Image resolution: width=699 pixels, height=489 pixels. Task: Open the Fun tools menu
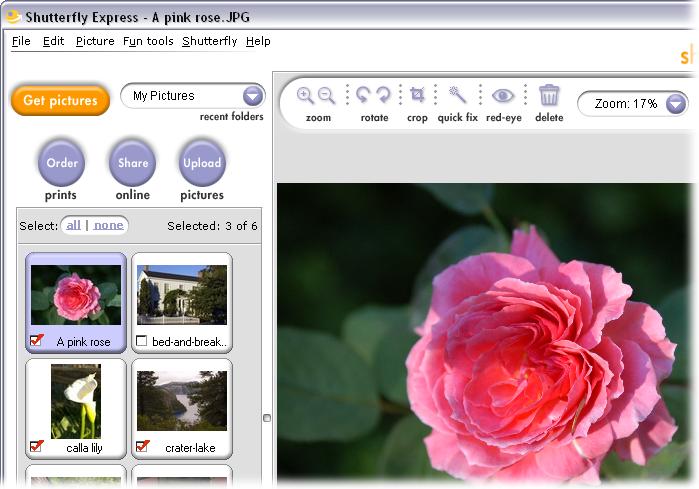(148, 41)
